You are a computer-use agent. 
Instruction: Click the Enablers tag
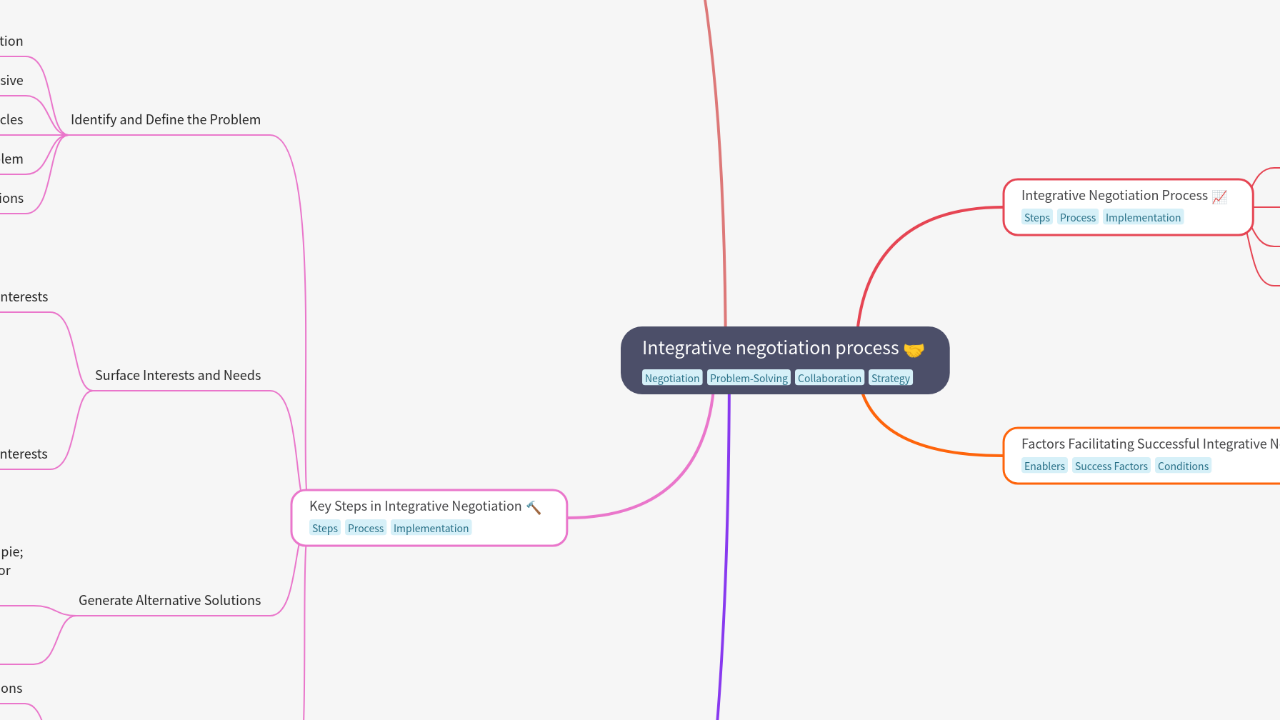(1045, 466)
